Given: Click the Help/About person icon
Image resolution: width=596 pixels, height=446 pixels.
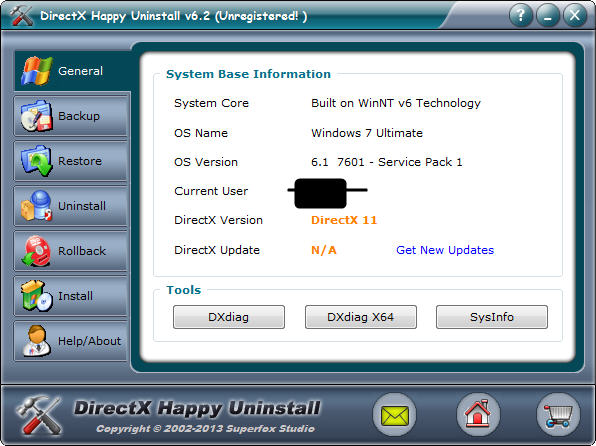Looking at the screenshot, I should [x=36, y=341].
